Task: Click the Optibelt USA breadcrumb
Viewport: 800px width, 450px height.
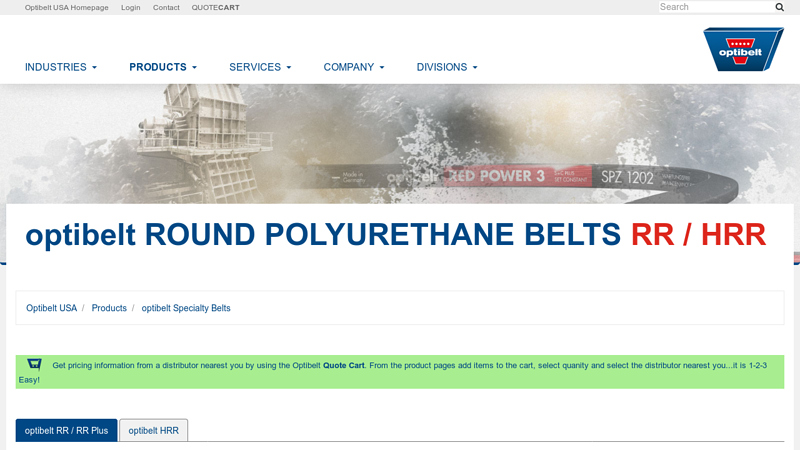Action: click(x=52, y=308)
